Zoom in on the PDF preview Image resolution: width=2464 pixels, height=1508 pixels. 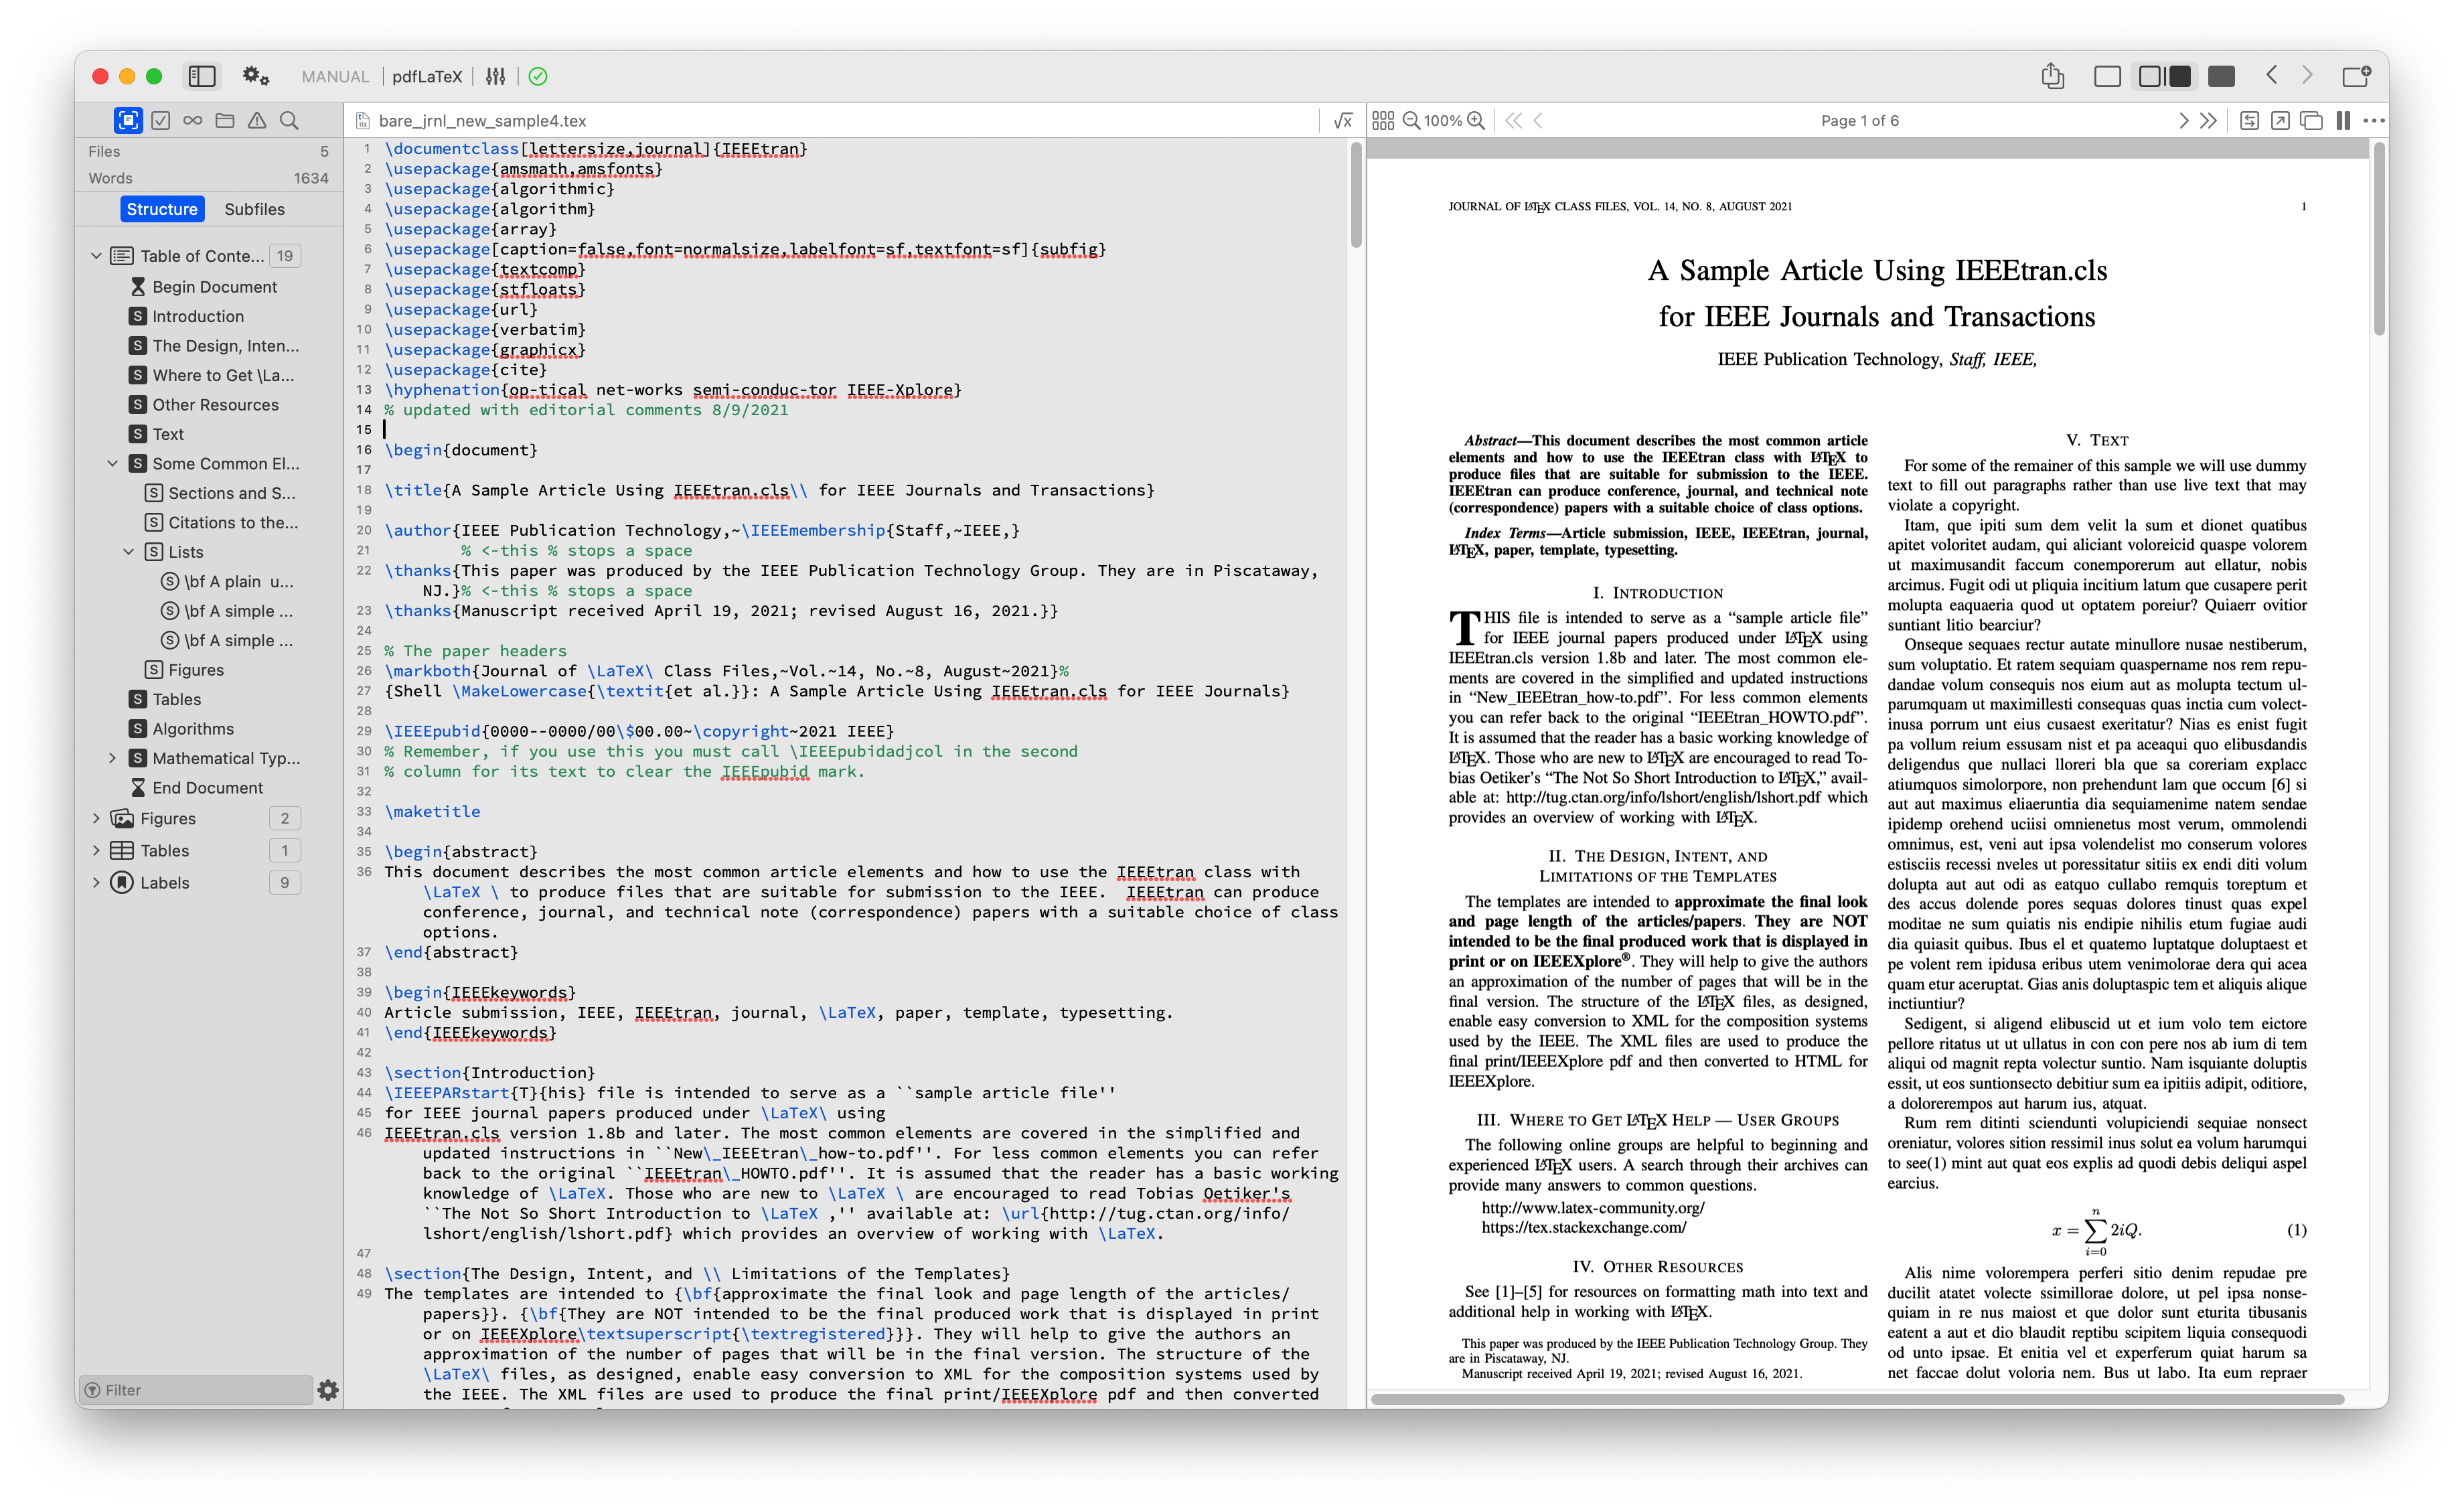coord(1476,120)
